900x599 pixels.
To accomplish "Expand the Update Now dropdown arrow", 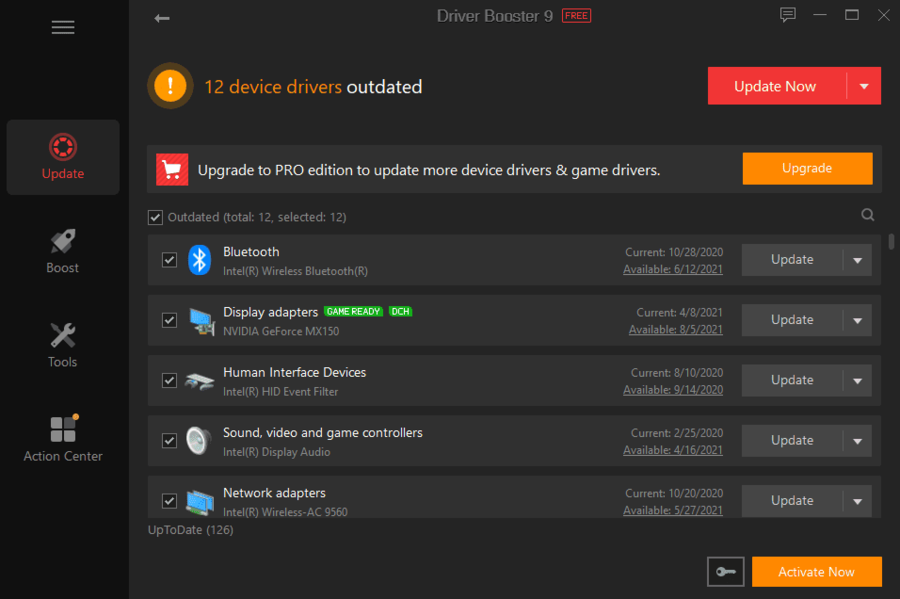I will tap(864, 86).
